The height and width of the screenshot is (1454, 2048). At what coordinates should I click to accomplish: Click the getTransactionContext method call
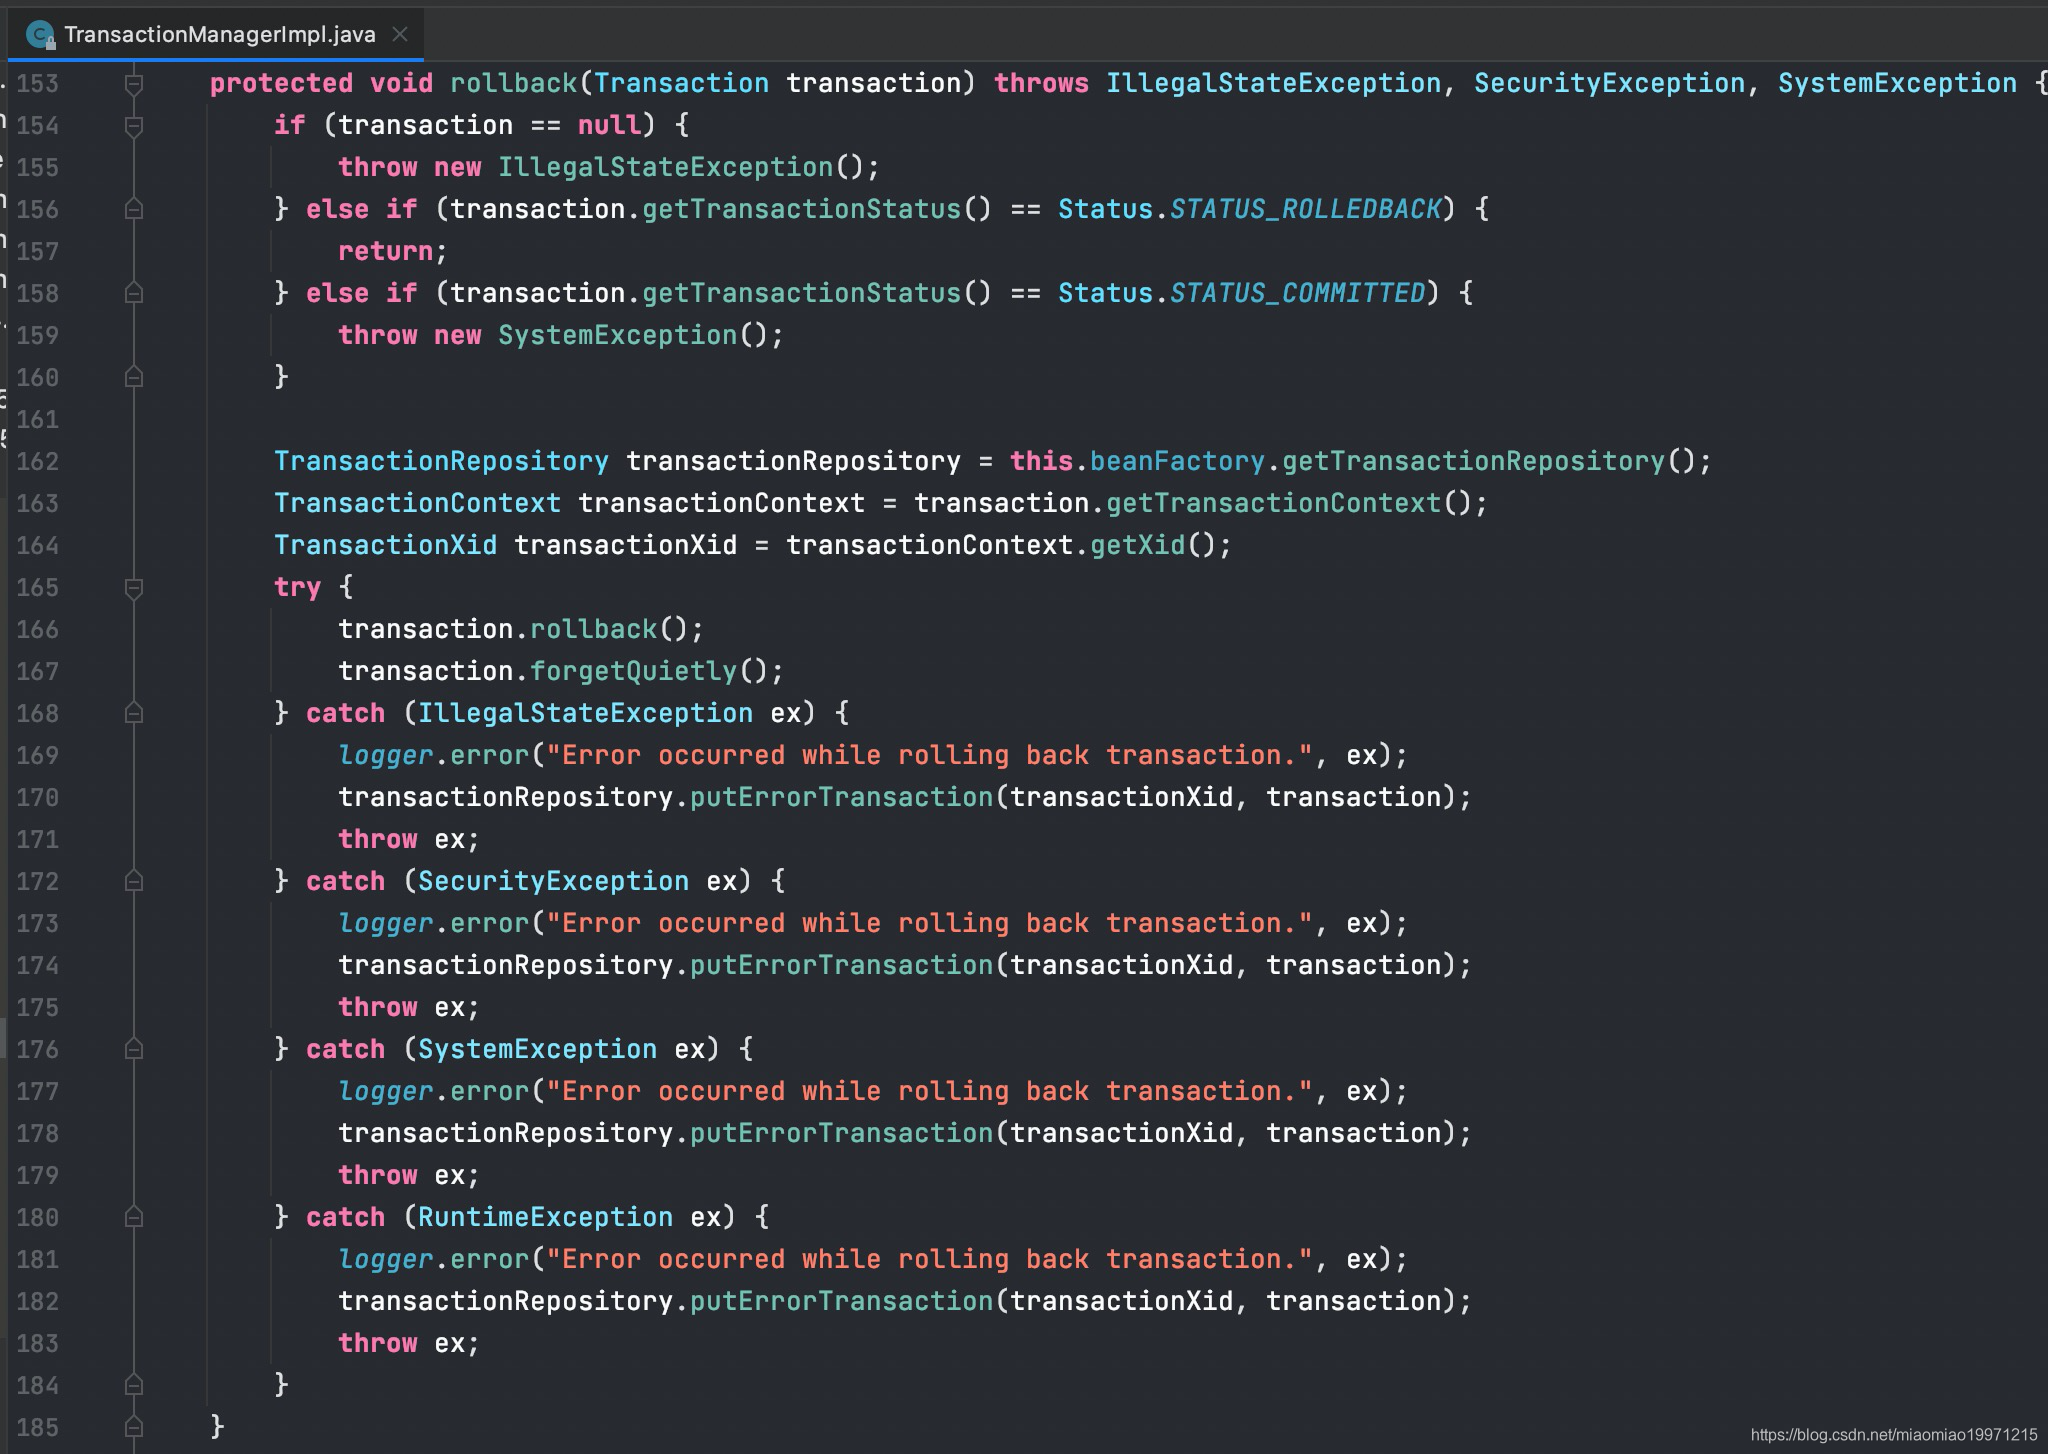pos(1273,503)
